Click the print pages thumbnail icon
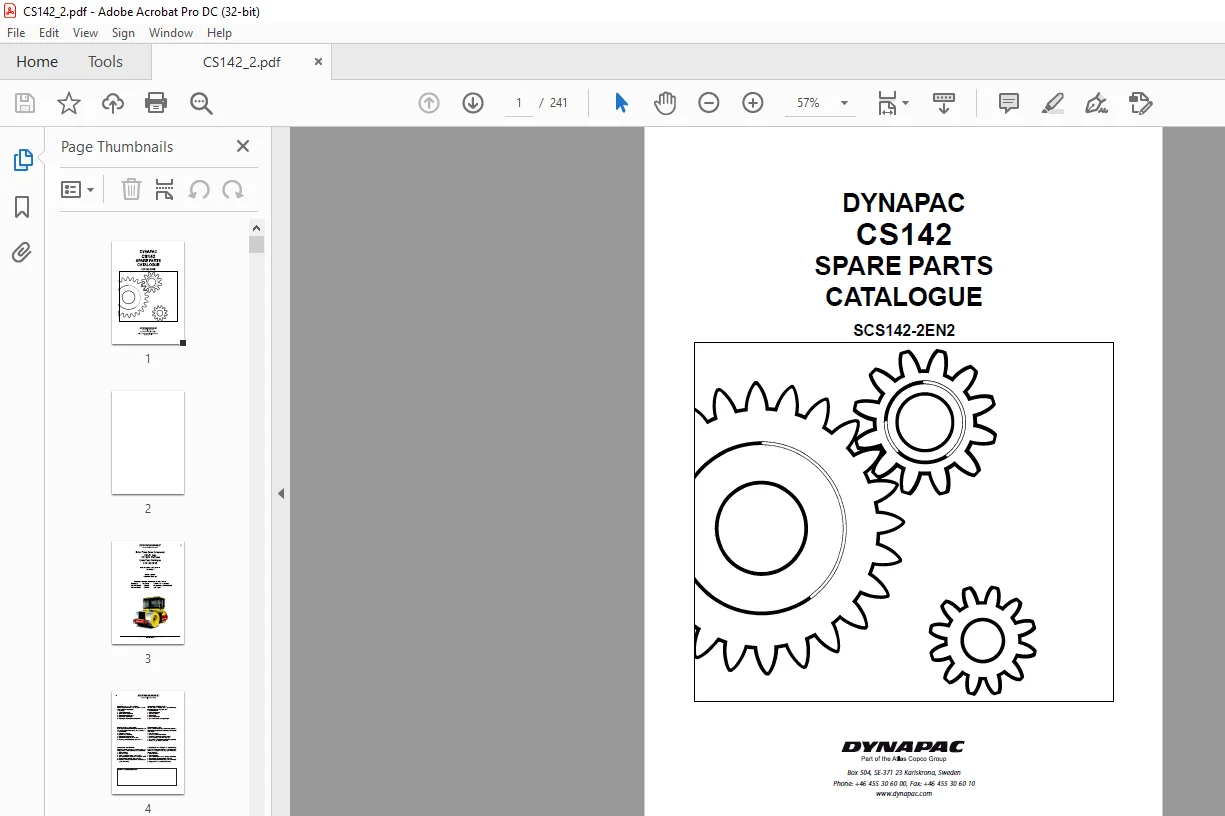Viewport: 1225px width, 816px height. (165, 189)
